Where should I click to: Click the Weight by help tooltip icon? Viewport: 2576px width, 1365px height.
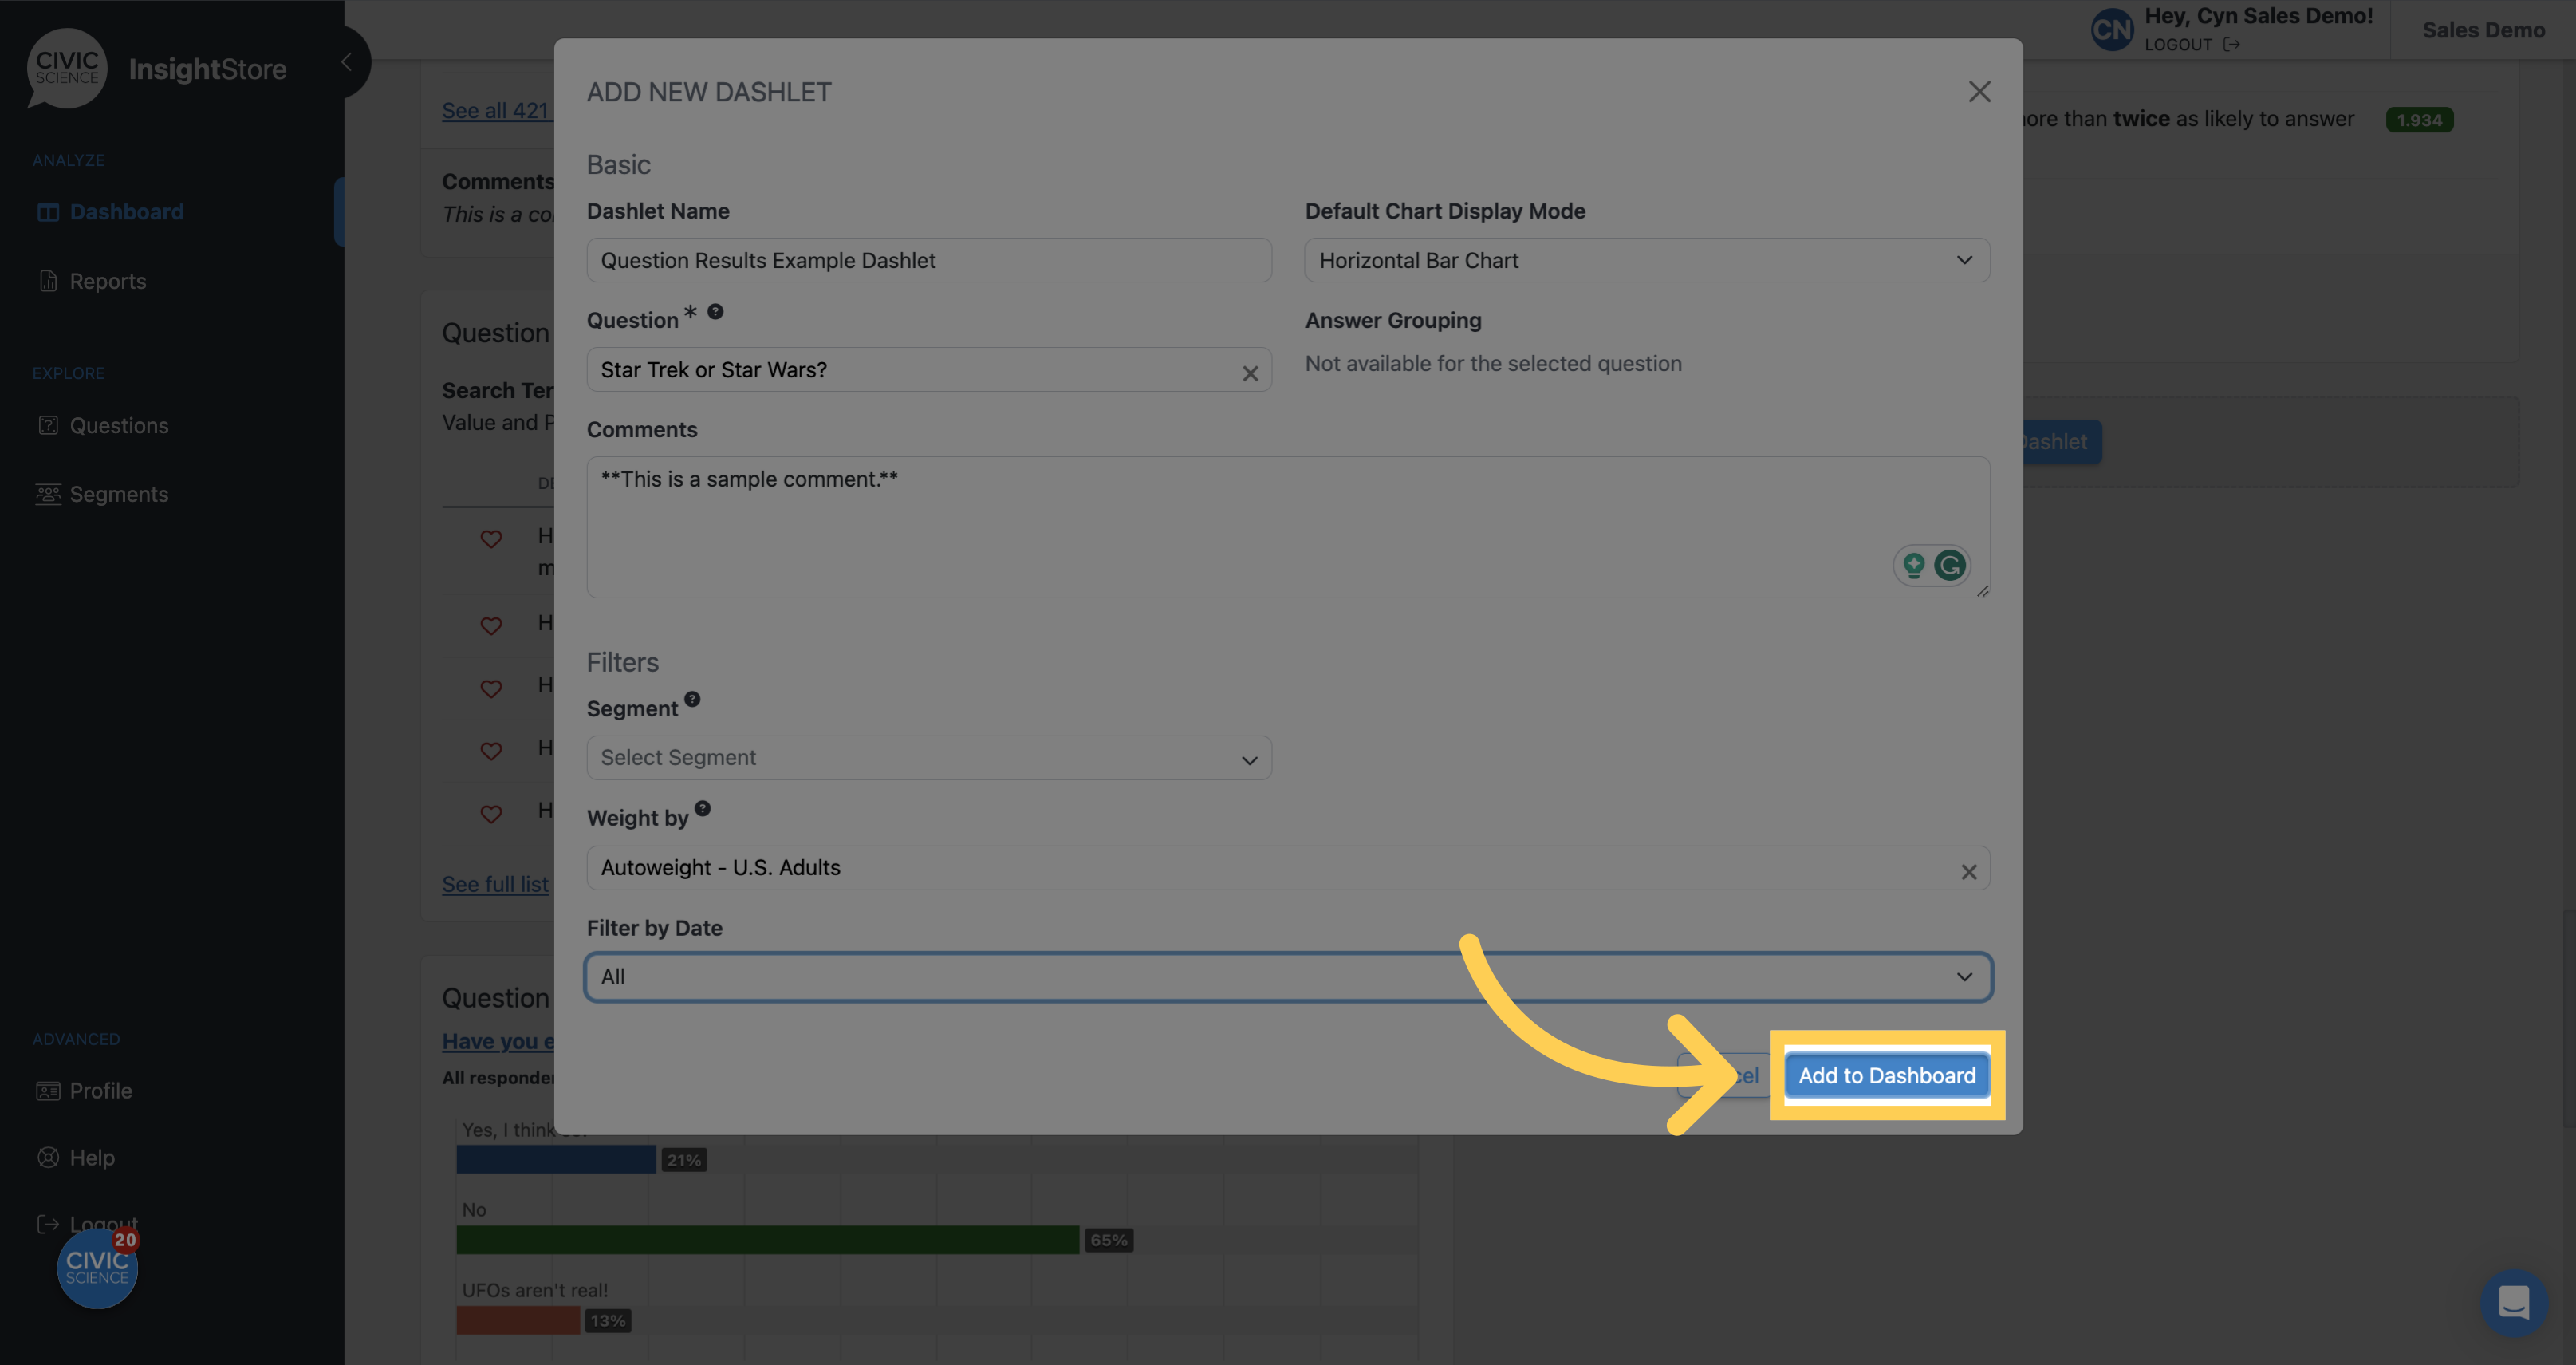[703, 808]
